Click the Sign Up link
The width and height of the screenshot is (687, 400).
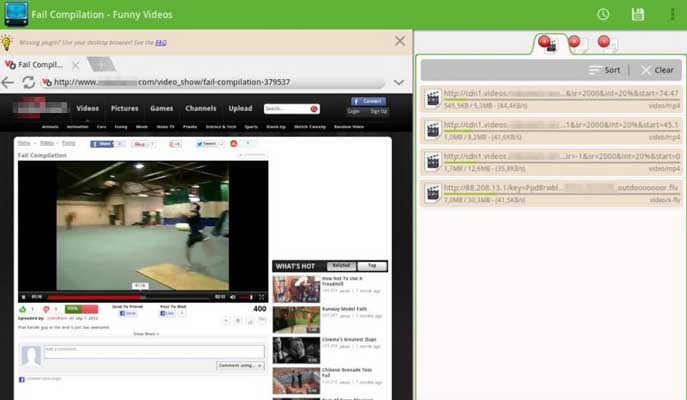coord(379,111)
